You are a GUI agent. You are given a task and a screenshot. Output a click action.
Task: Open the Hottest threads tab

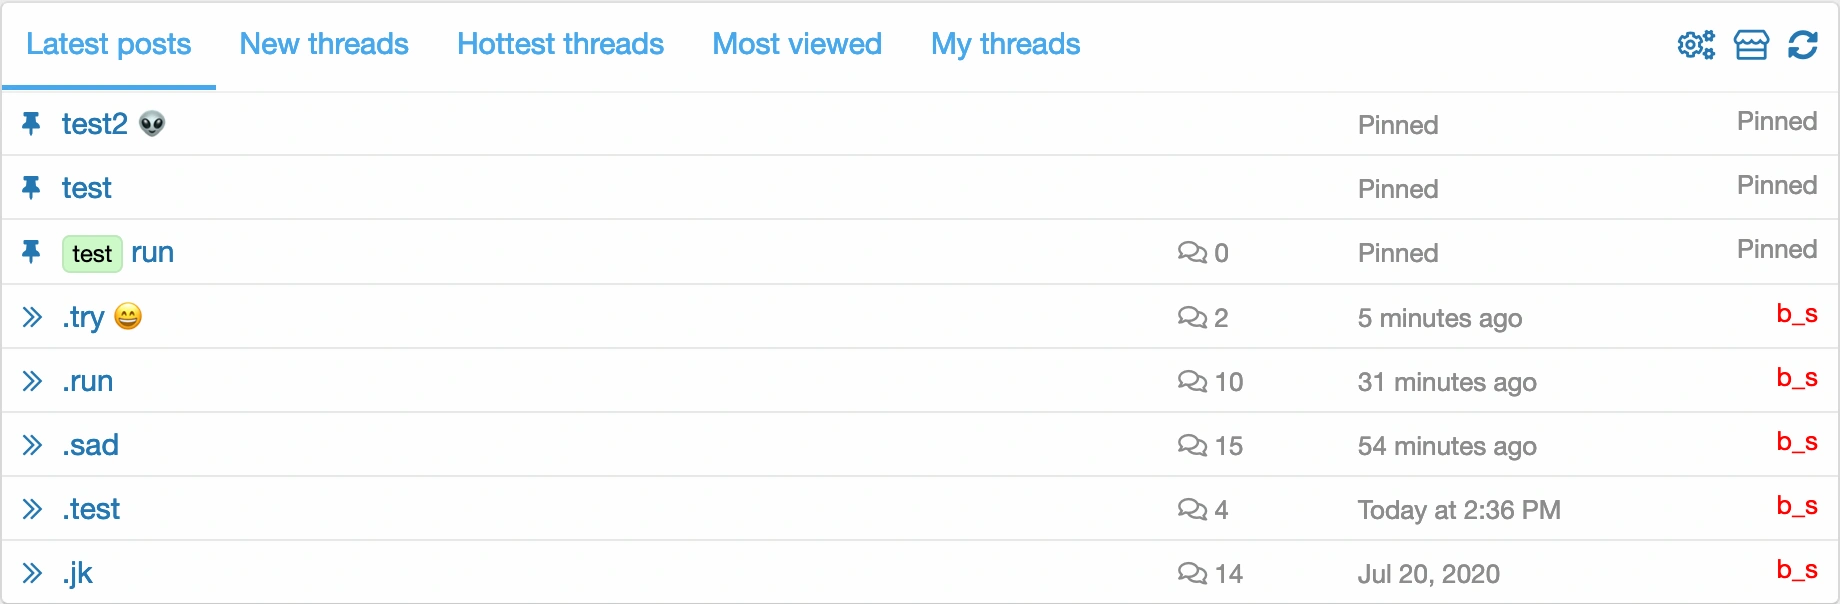pyautogui.click(x=560, y=44)
